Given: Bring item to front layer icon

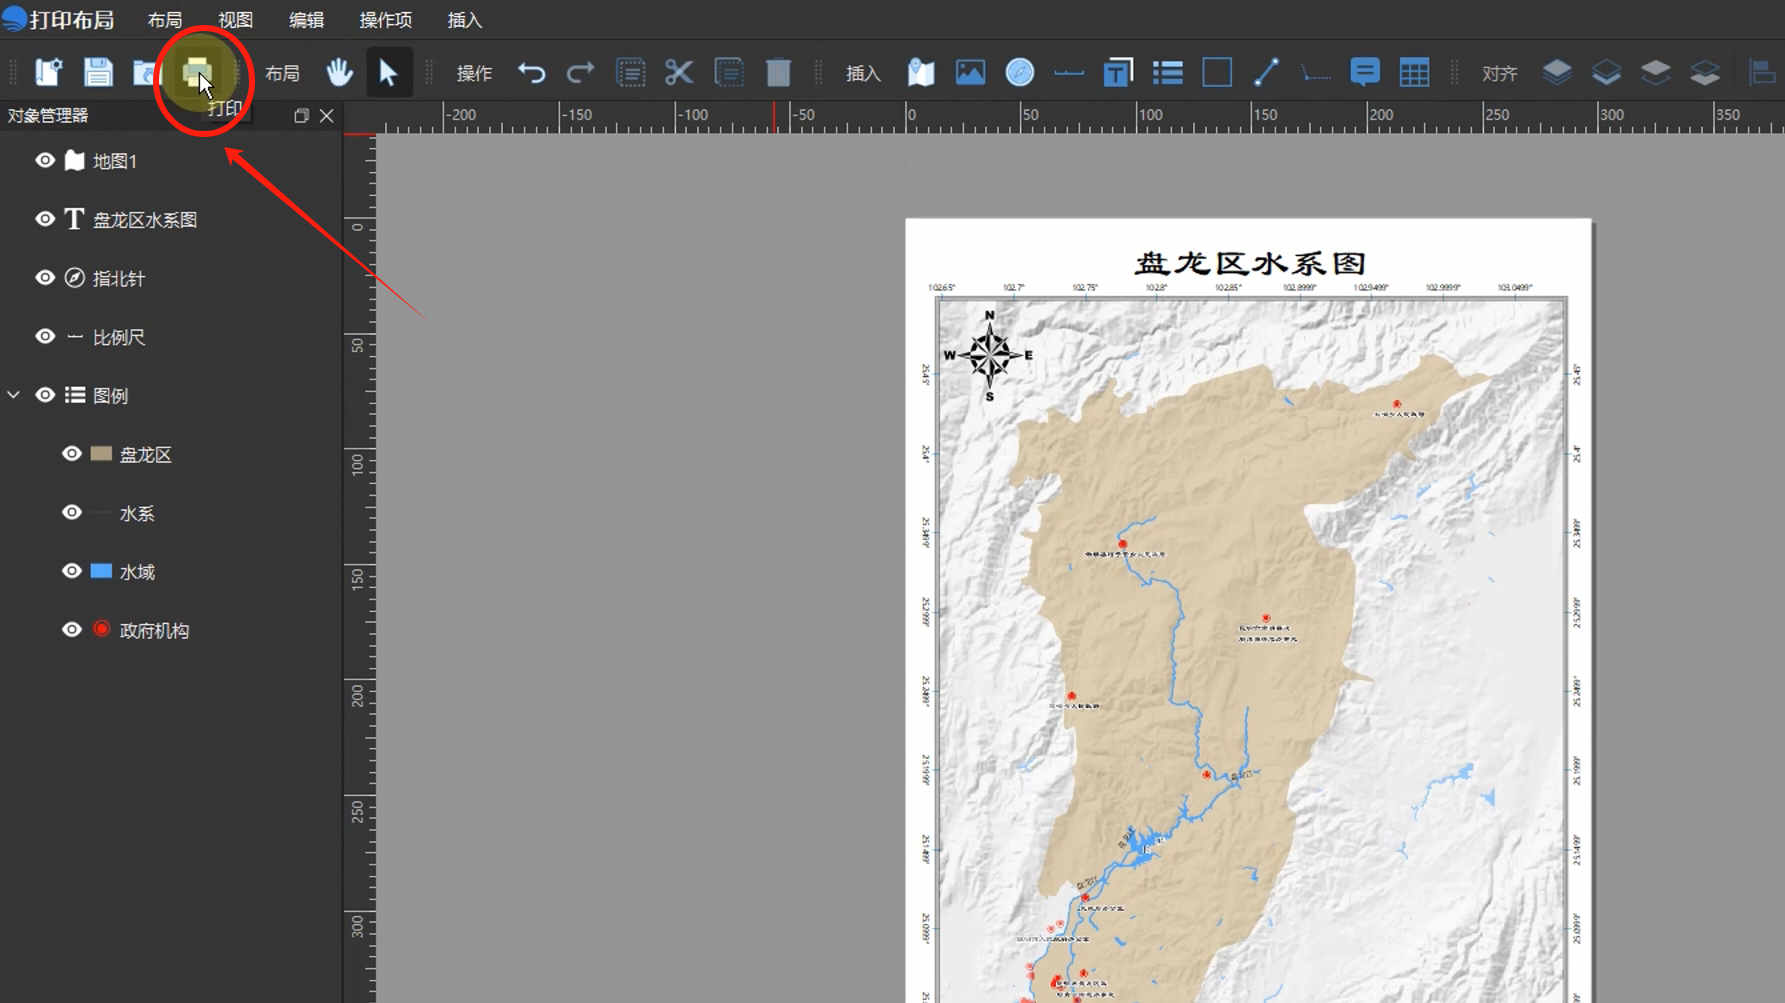Looking at the screenshot, I should click(1557, 73).
